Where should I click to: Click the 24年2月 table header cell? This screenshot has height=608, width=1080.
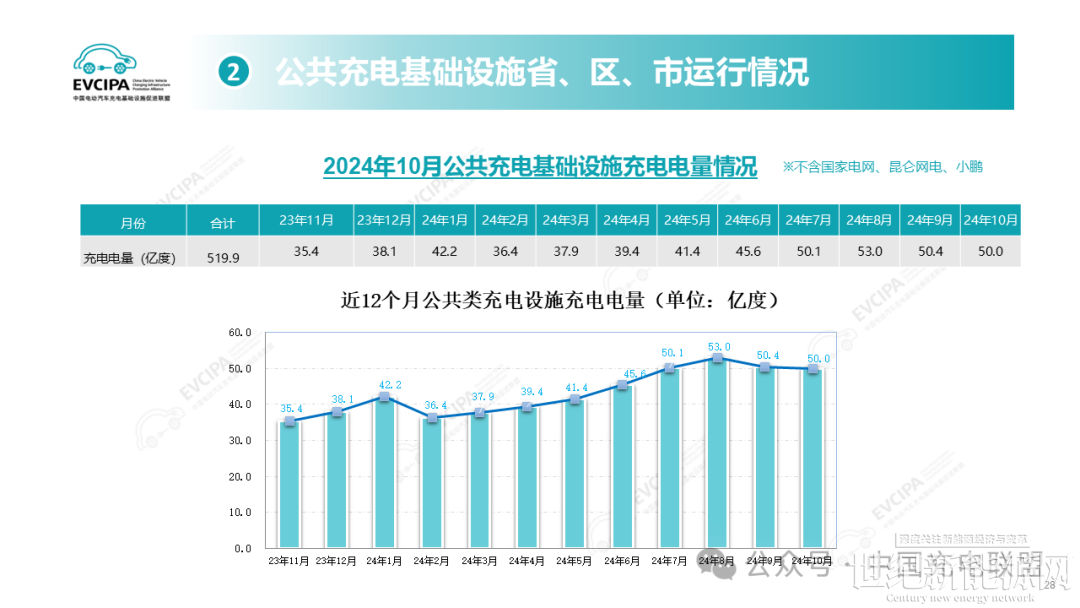tap(506, 220)
